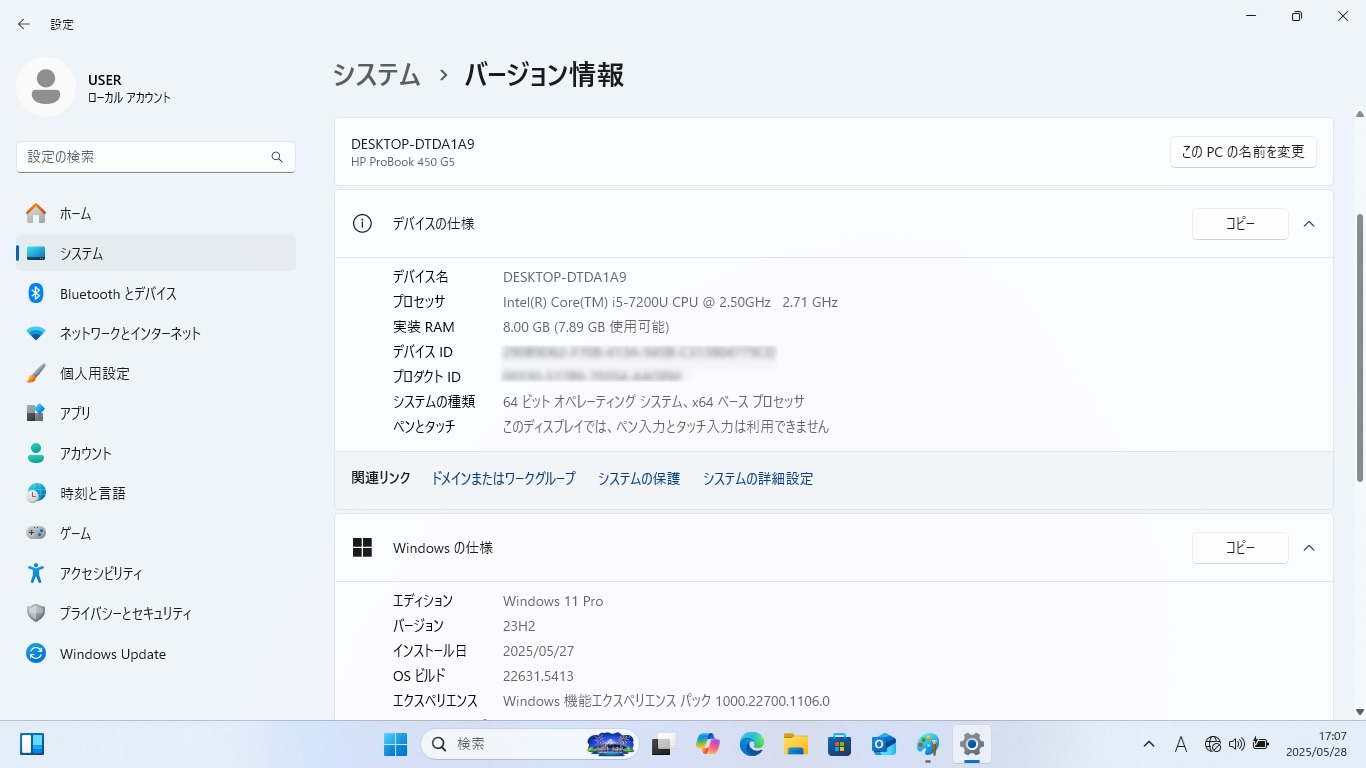Open the clock showing 17:07 2025/05/28
Image resolution: width=1366 pixels, height=768 pixels.
pyautogui.click(x=1315, y=743)
